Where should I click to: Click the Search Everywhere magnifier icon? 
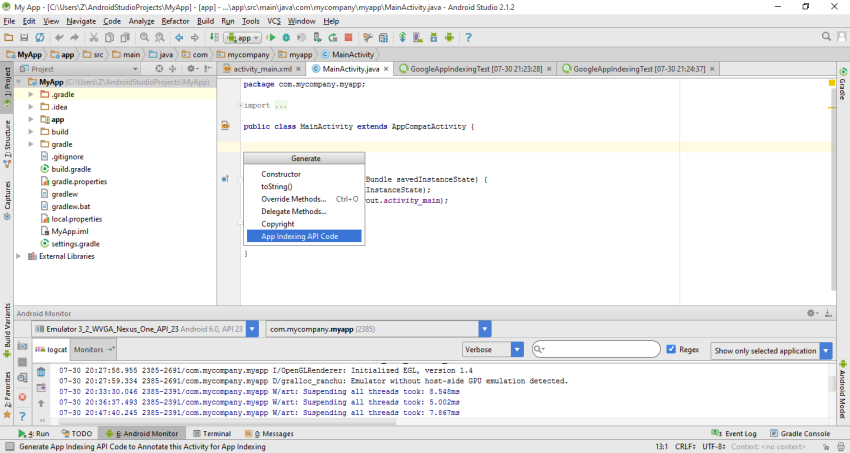826,36
